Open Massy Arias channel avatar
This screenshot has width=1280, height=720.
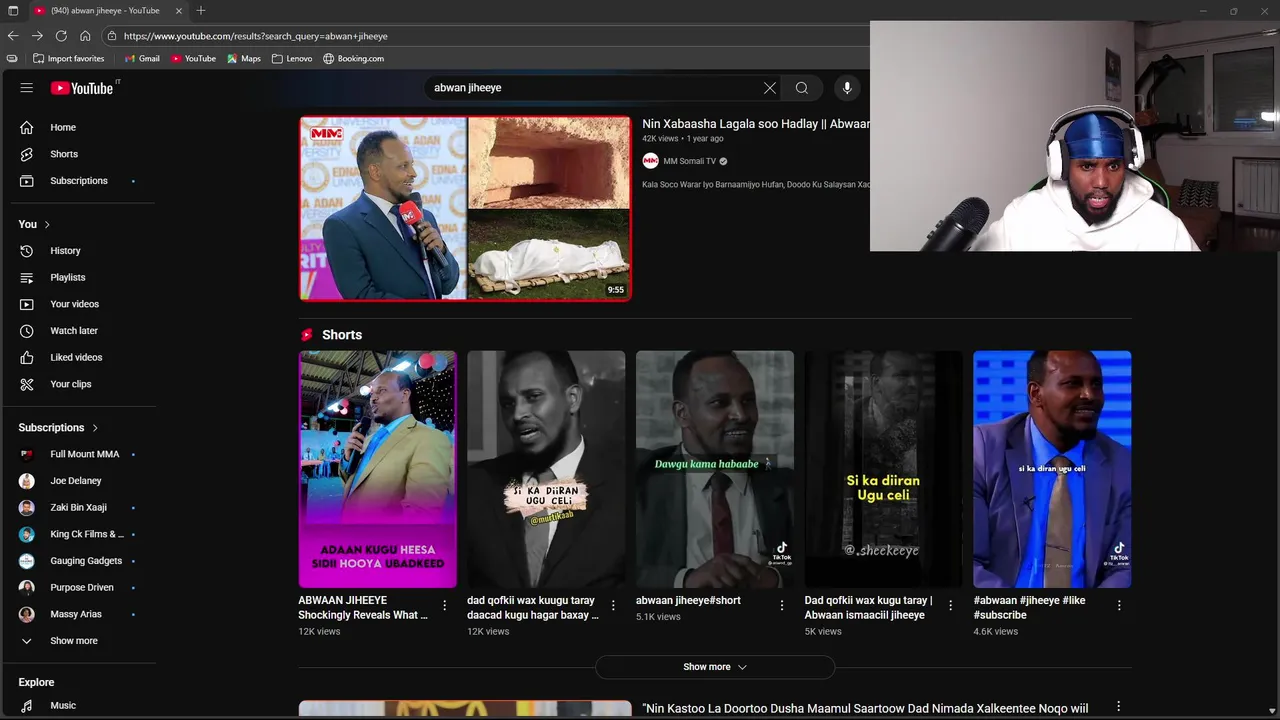[x=27, y=614]
